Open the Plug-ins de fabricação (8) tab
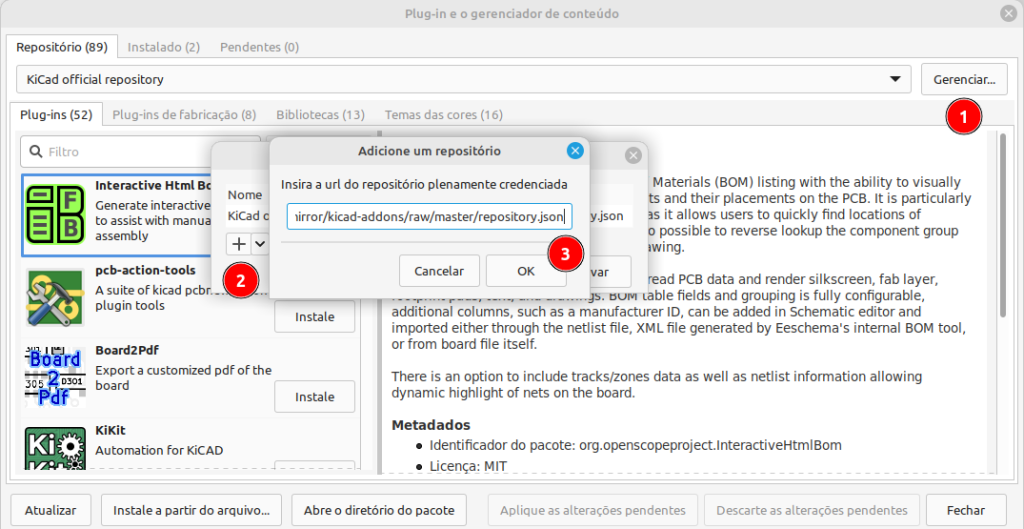Screen dimensions: 1024x529 [184, 115]
